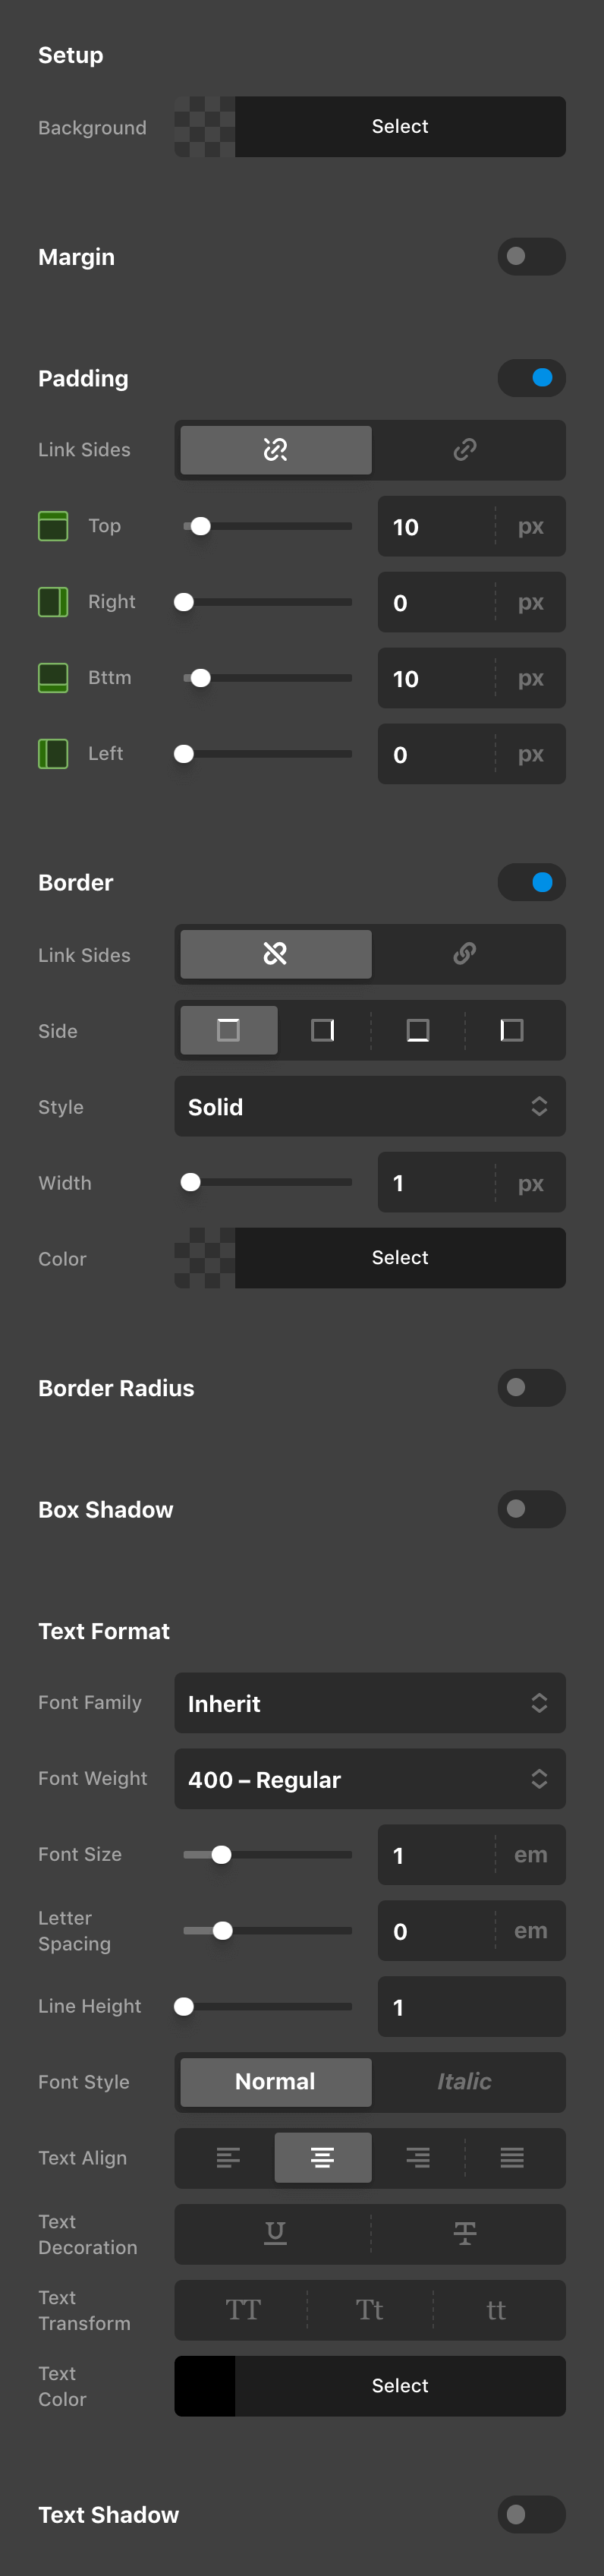Select the left border side icon
This screenshot has width=604, height=2576.
[x=512, y=1030]
